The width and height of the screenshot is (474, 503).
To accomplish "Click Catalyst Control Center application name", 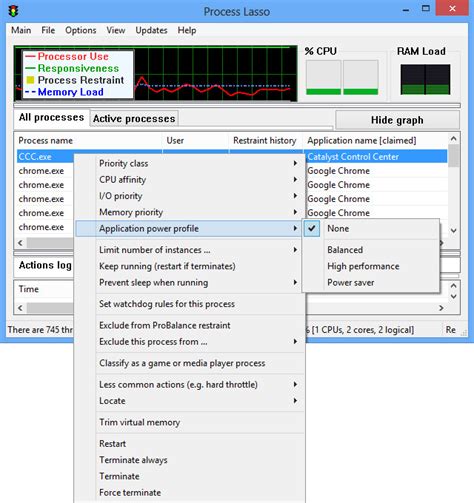I will click(353, 157).
